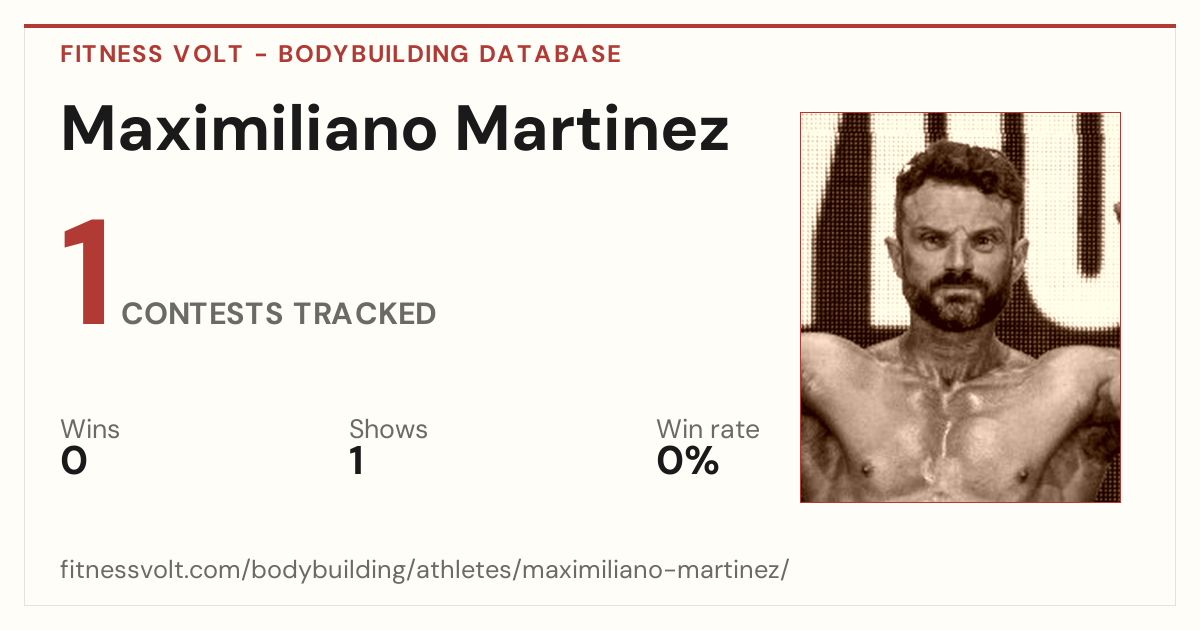
Task: Click the 0% win rate value
Action: point(688,461)
